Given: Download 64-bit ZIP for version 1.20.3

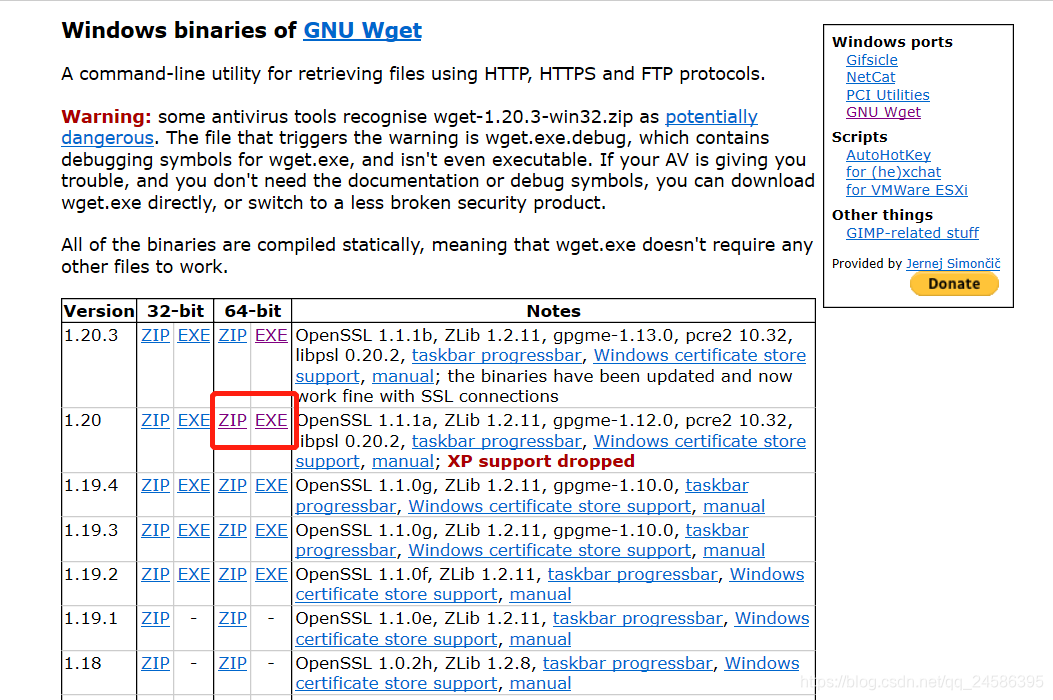Looking at the screenshot, I should pos(232,335).
